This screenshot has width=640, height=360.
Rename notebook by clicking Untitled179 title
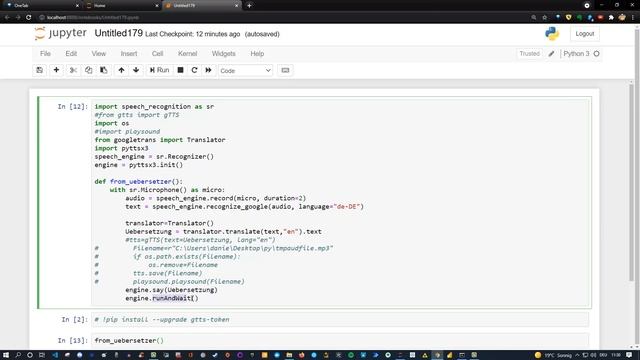click(118, 33)
